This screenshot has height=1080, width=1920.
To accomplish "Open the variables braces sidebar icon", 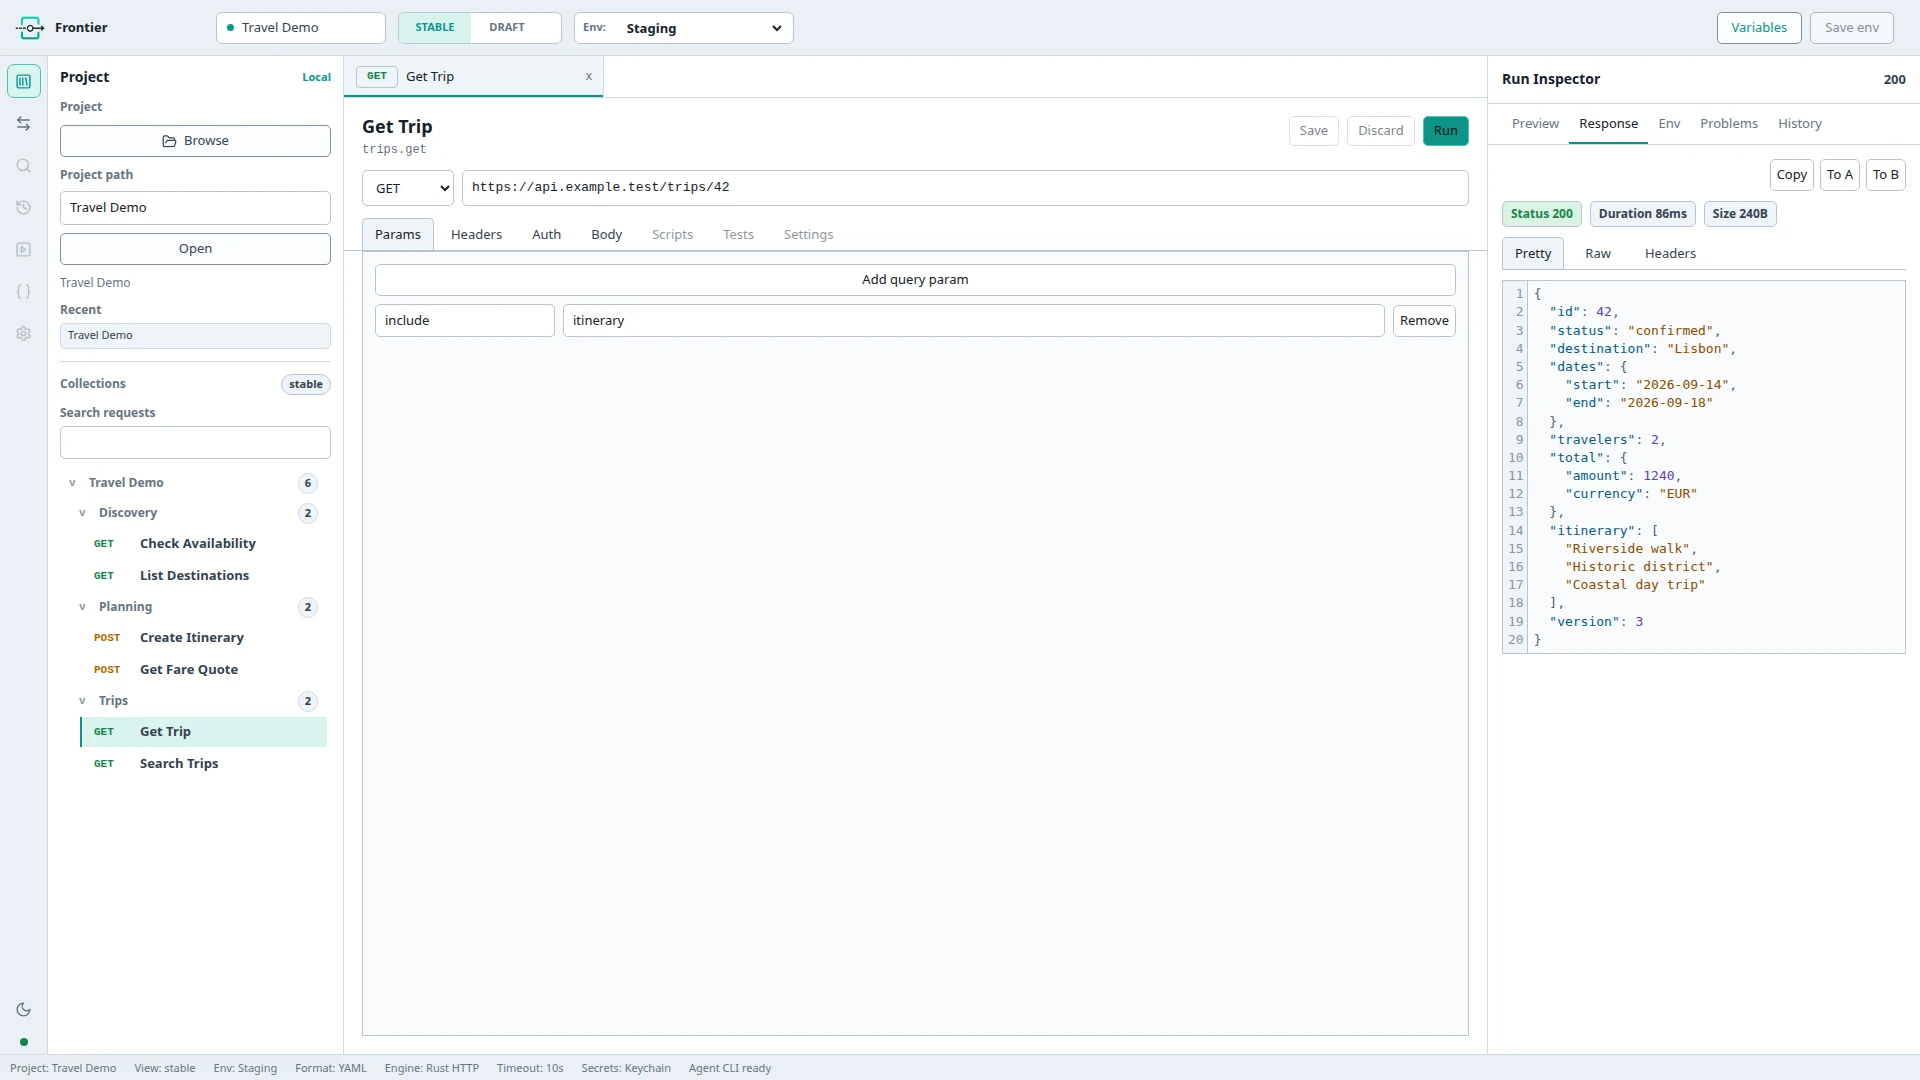I will point(24,291).
